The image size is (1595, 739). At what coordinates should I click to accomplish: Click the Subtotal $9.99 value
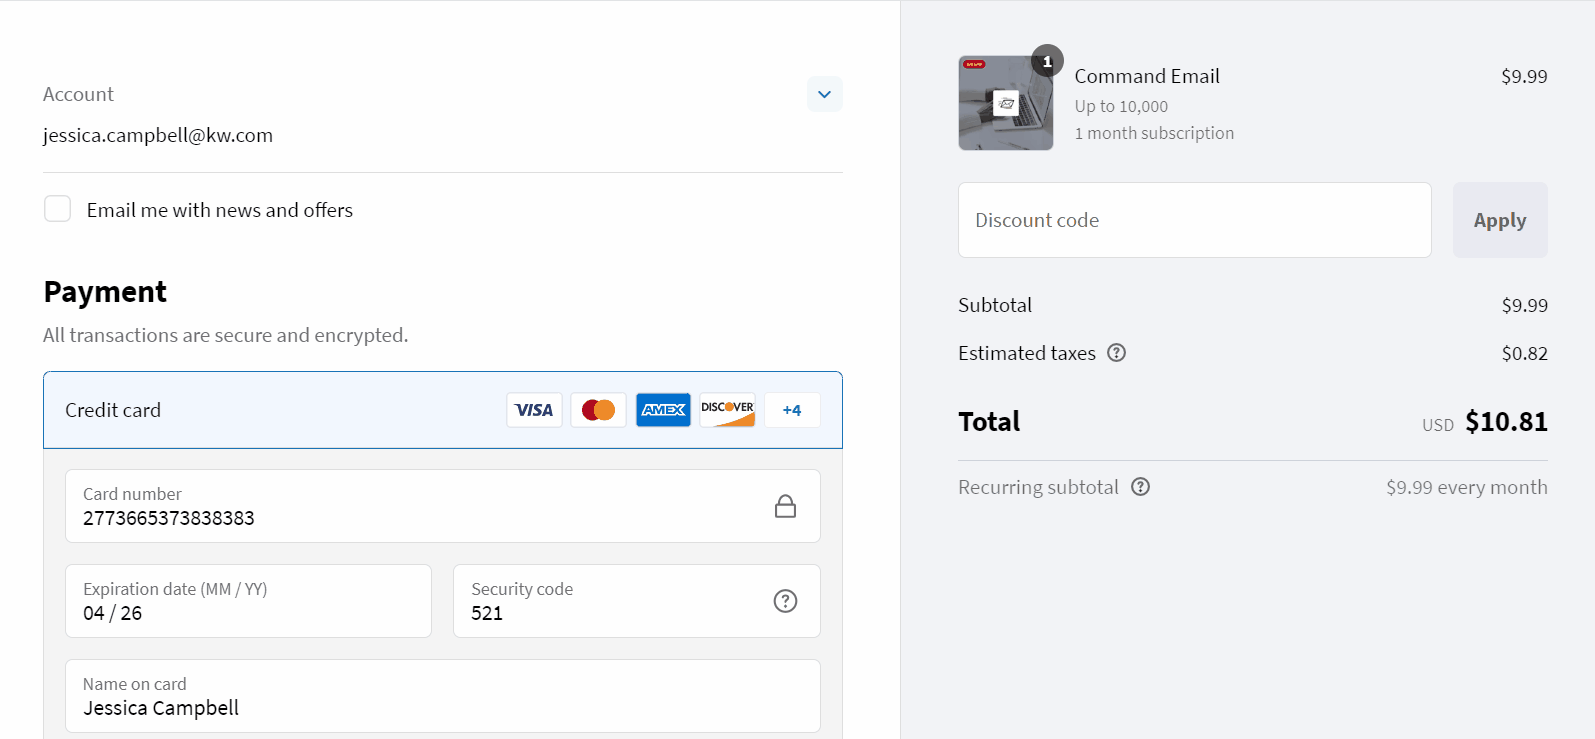point(1524,305)
